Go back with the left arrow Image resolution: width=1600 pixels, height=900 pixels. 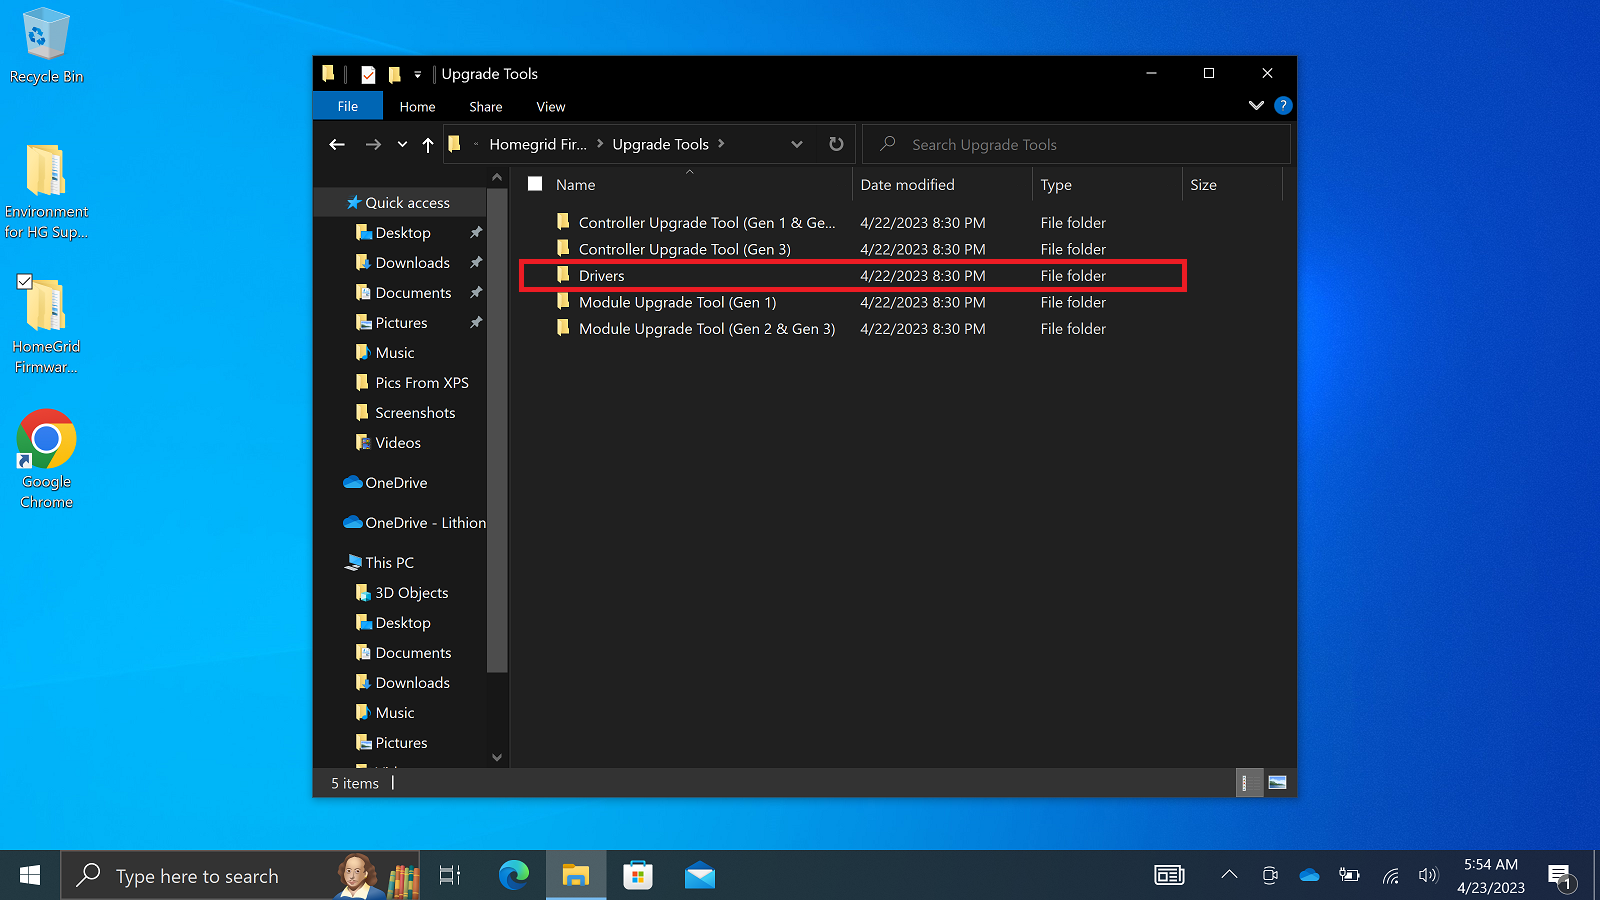click(x=337, y=145)
